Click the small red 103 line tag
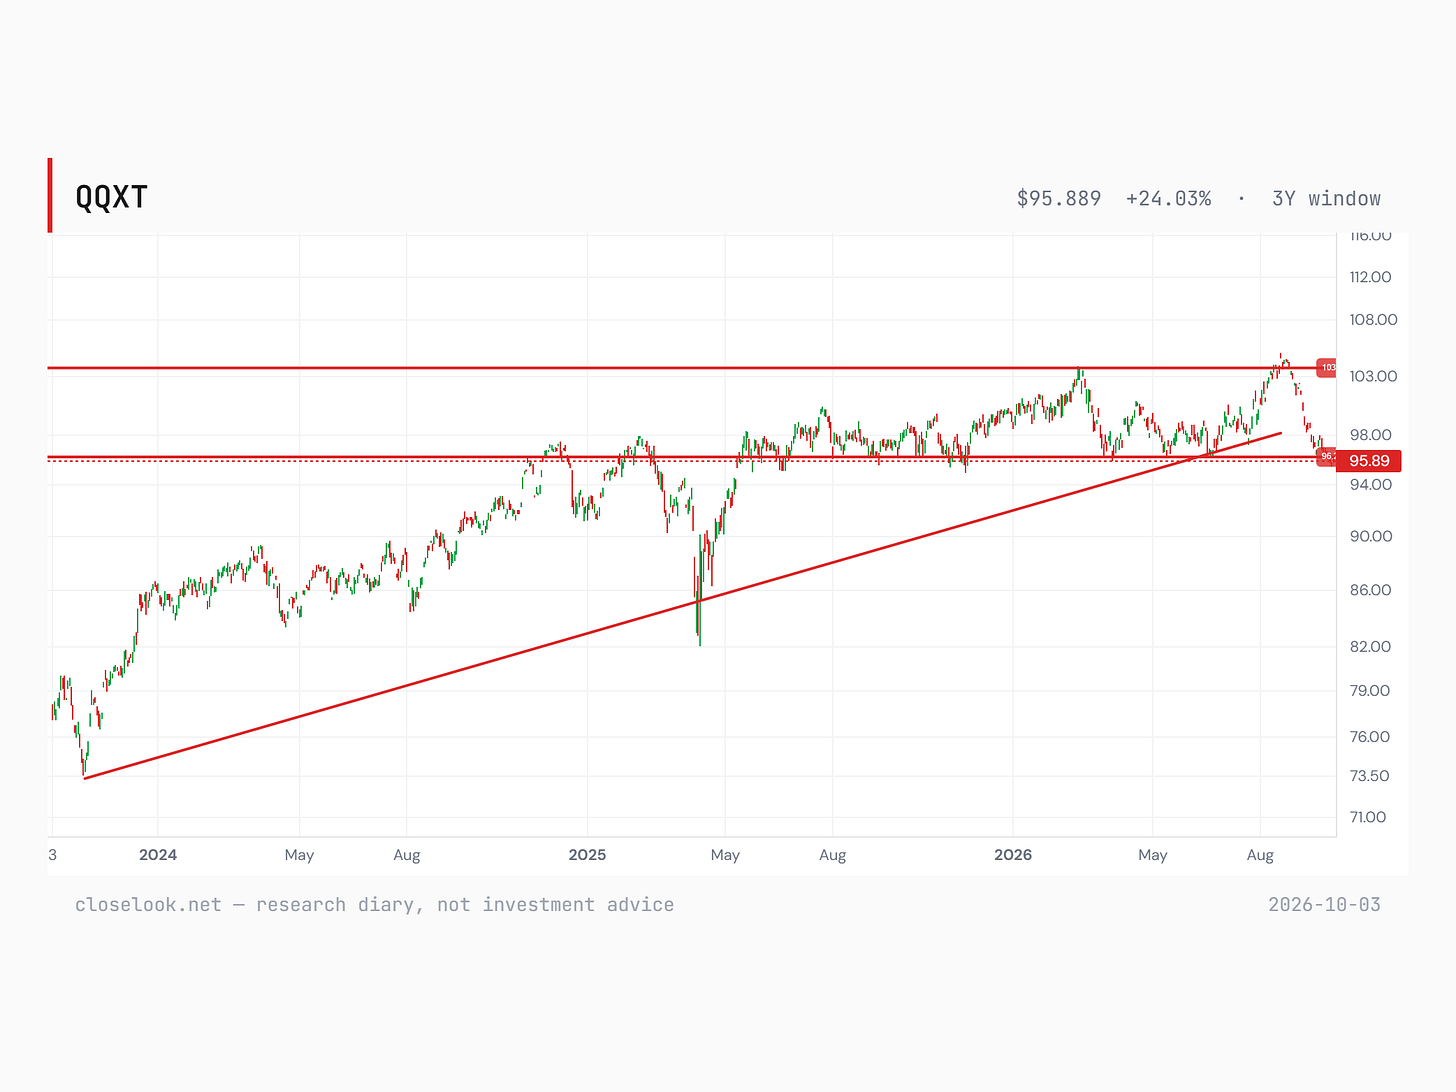Screen dimensions: 1456x1092 click(1327, 368)
